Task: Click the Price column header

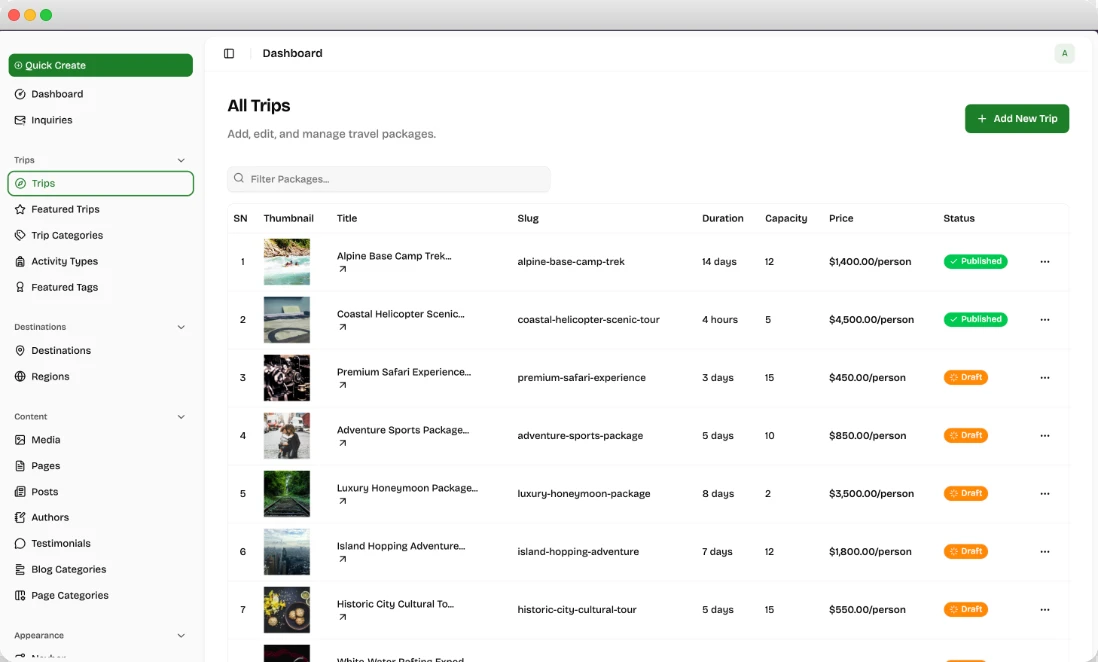Action: point(841,219)
